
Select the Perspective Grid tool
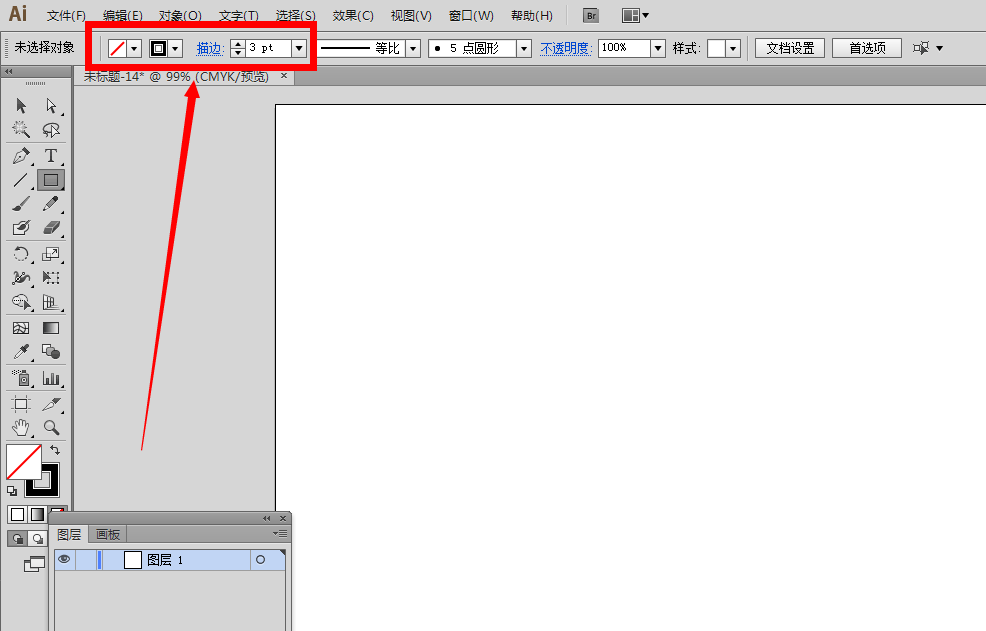coord(51,302)
